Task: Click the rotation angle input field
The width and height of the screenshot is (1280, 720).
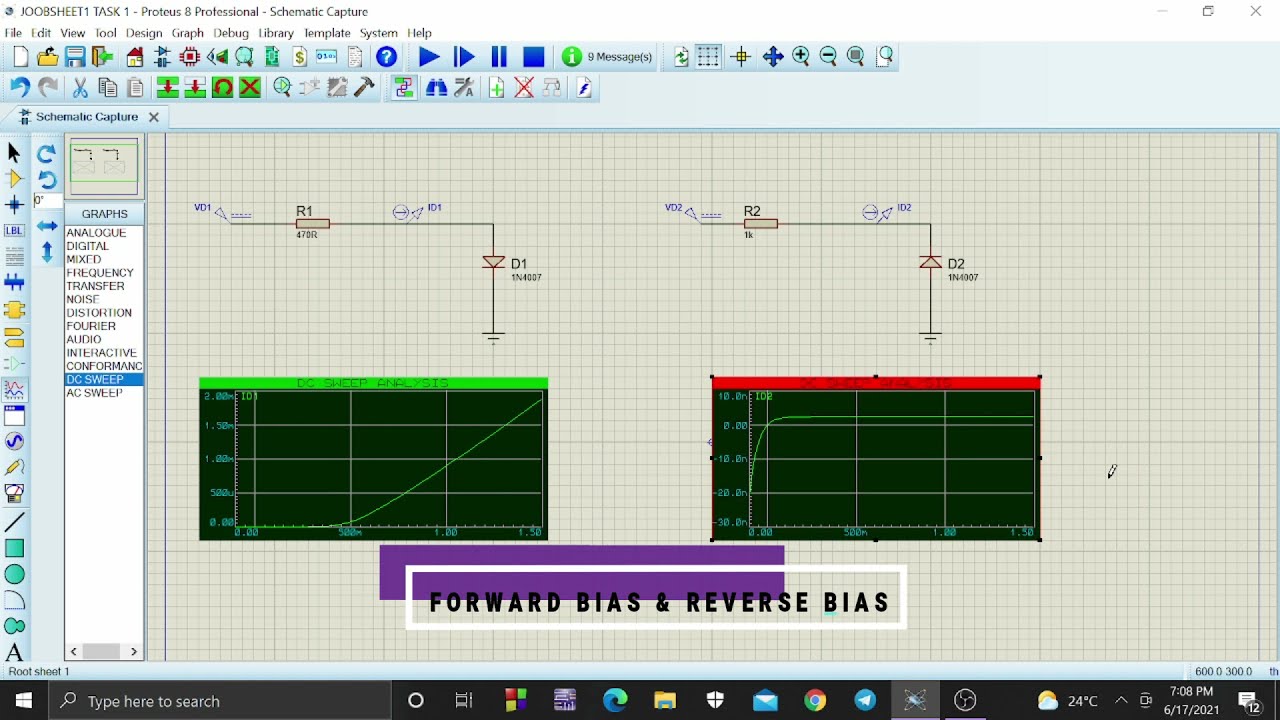Action: 46,201
